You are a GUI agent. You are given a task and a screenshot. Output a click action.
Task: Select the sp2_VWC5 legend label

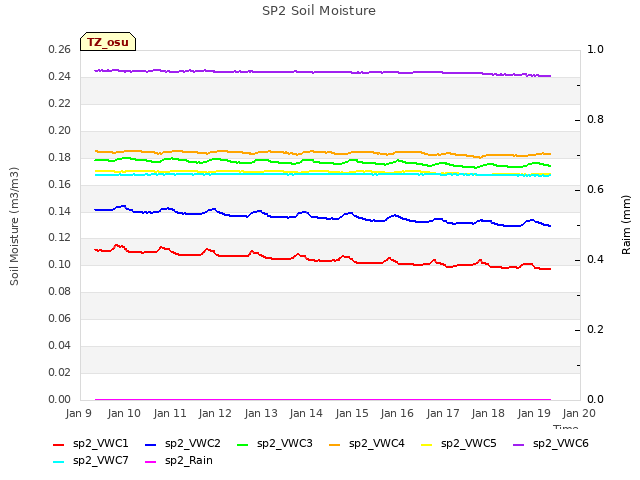pos(469,444)
